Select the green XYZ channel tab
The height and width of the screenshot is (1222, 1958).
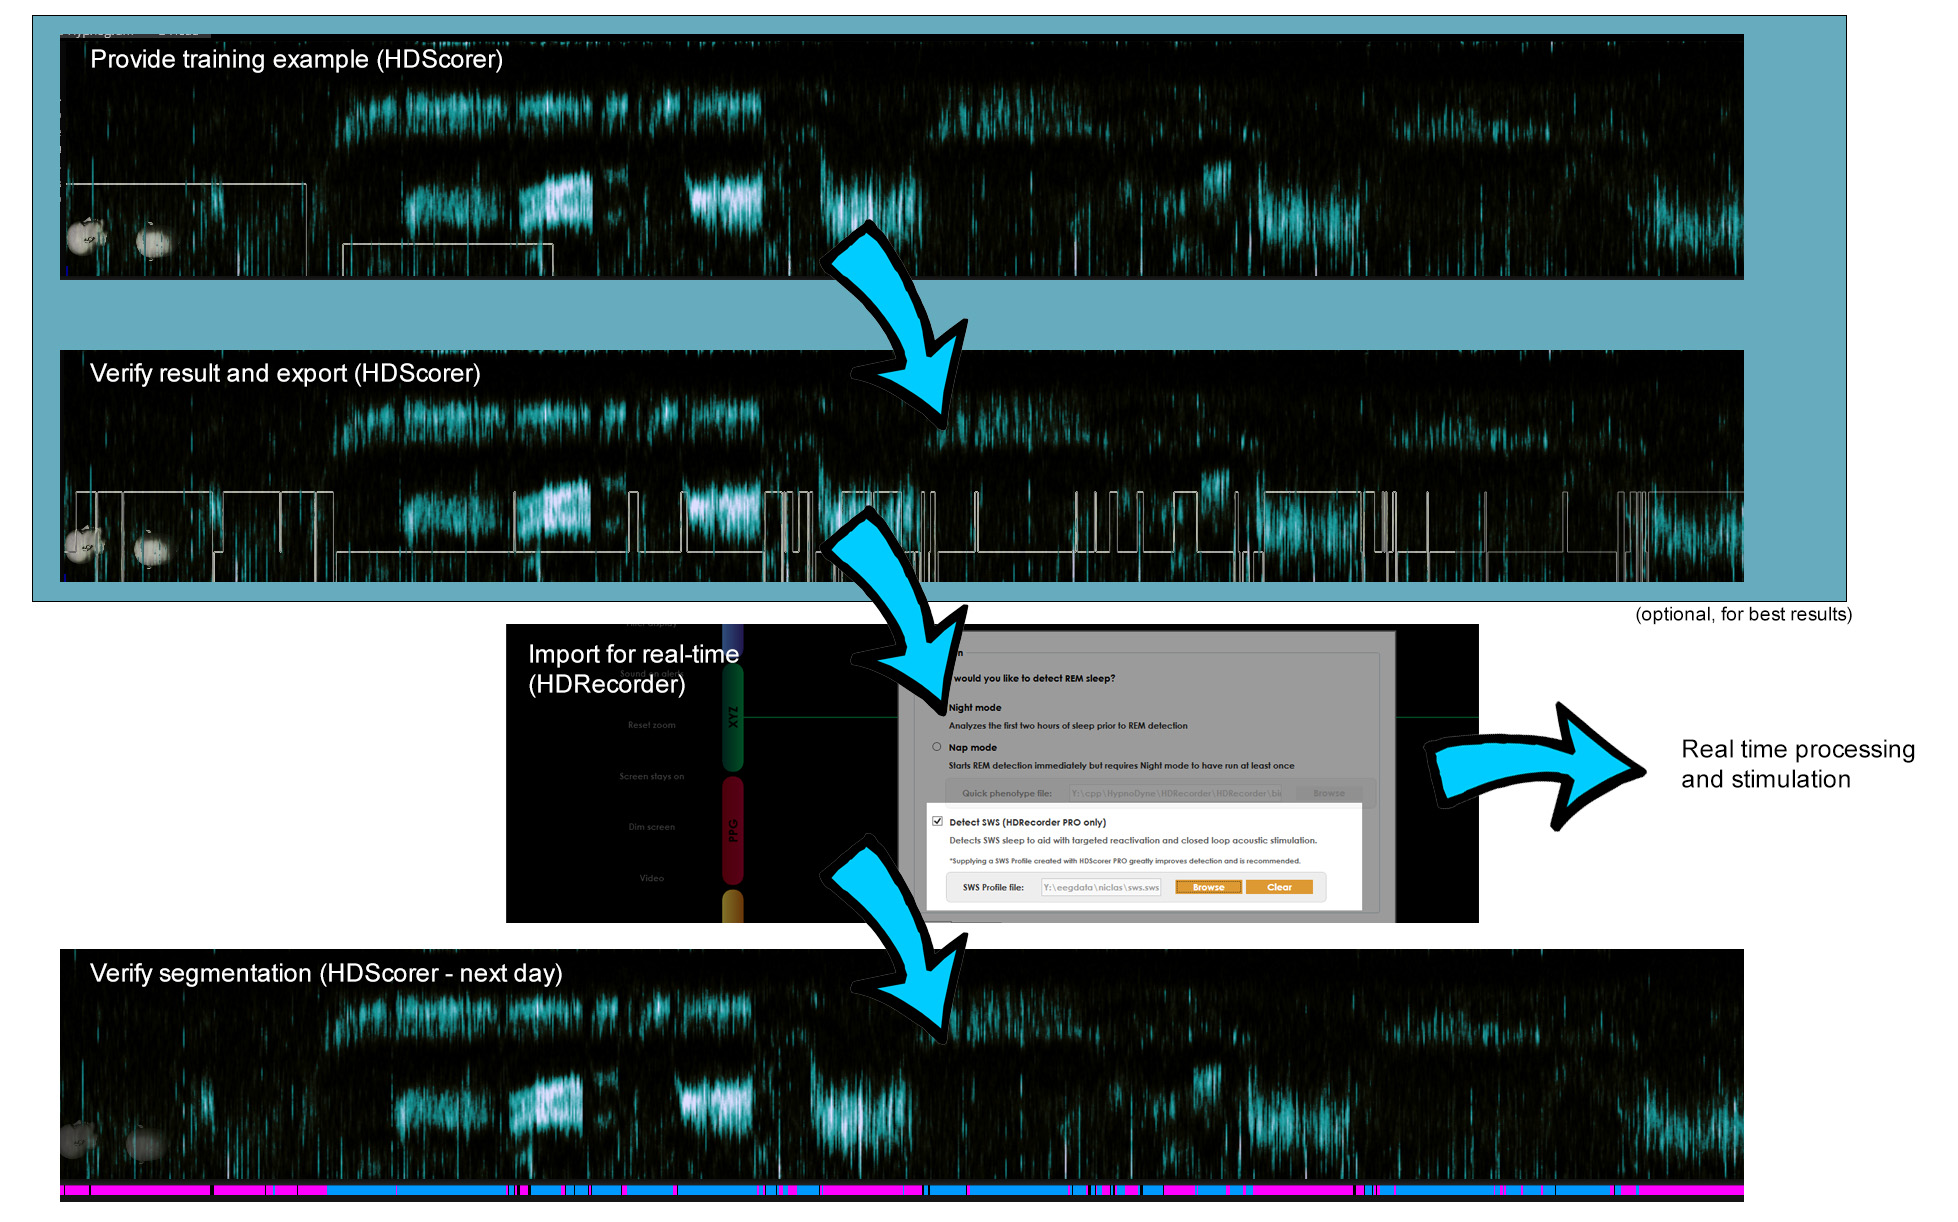click(x=733, y=716)
